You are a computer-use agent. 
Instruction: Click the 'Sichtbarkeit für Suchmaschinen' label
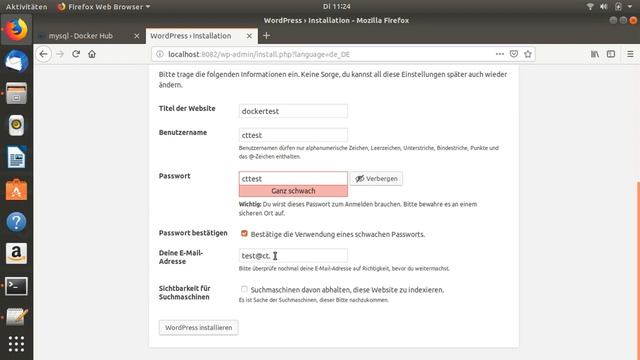click(184, 293)
